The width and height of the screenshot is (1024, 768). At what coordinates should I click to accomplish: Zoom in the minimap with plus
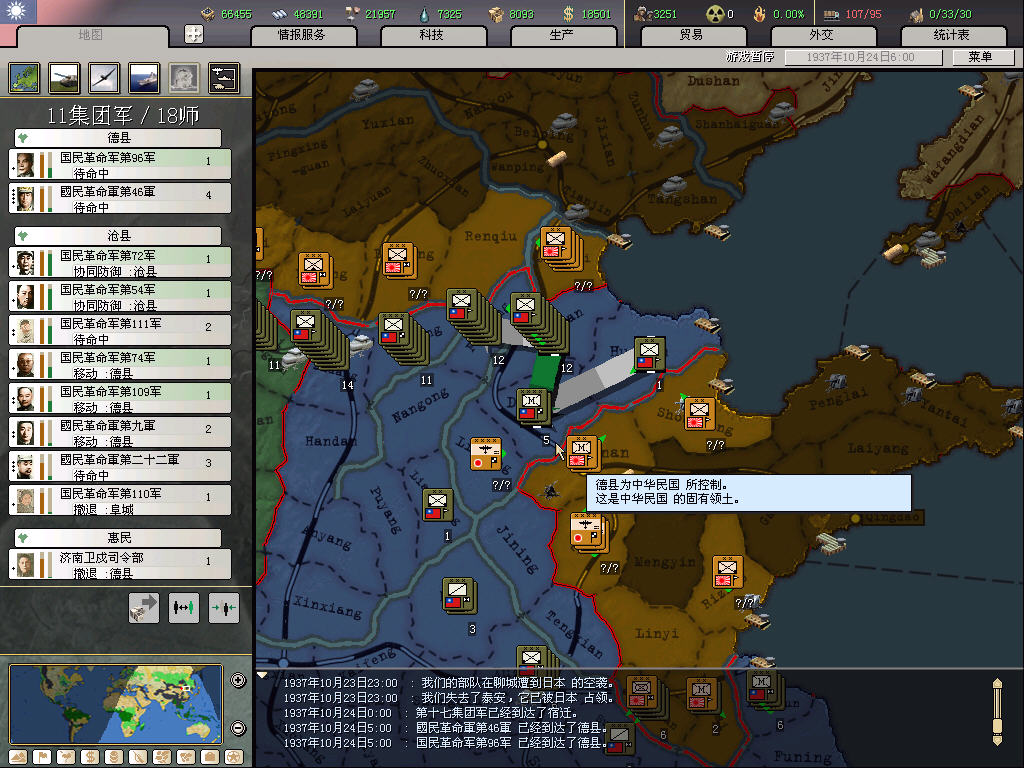(238, 681)
